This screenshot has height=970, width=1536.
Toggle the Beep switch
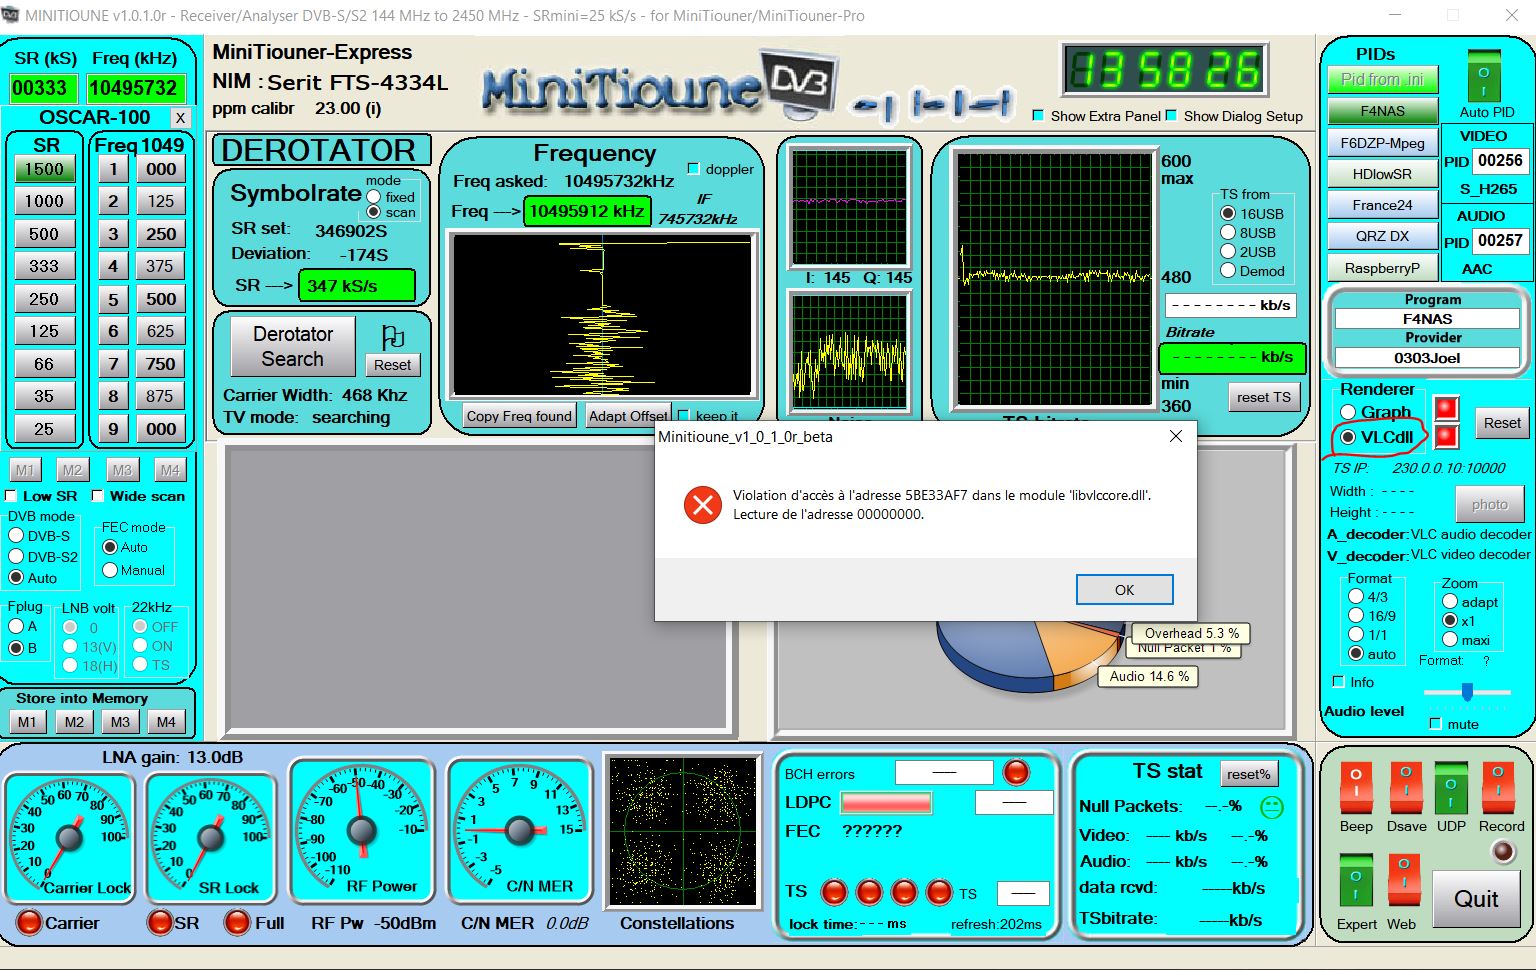1356,787
